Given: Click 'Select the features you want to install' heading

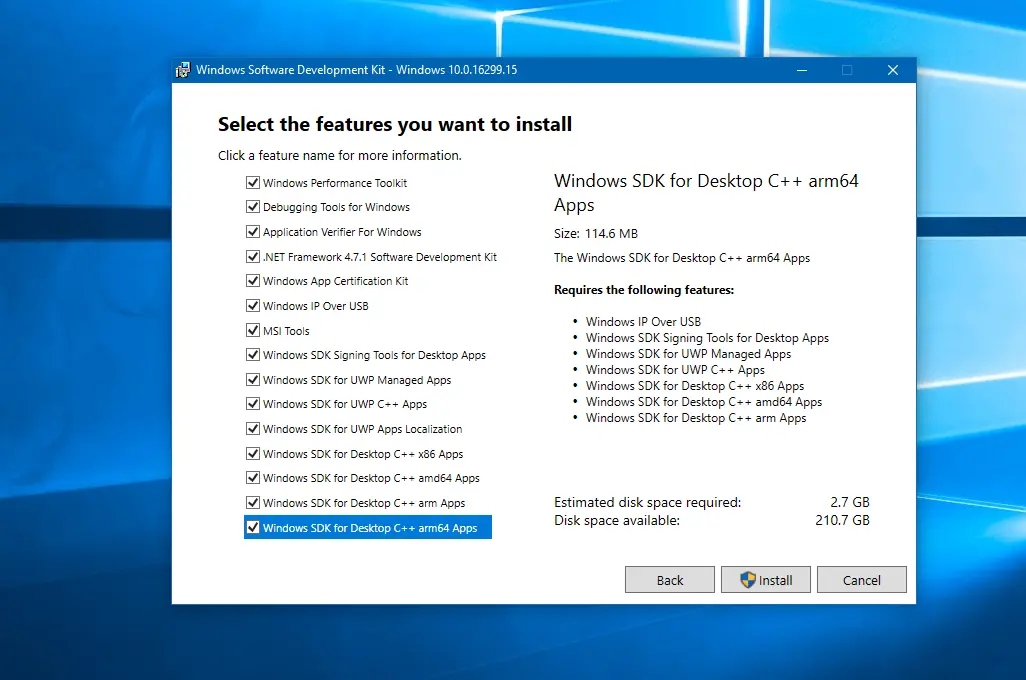Looking at the screenshot, I should point(395,124).
